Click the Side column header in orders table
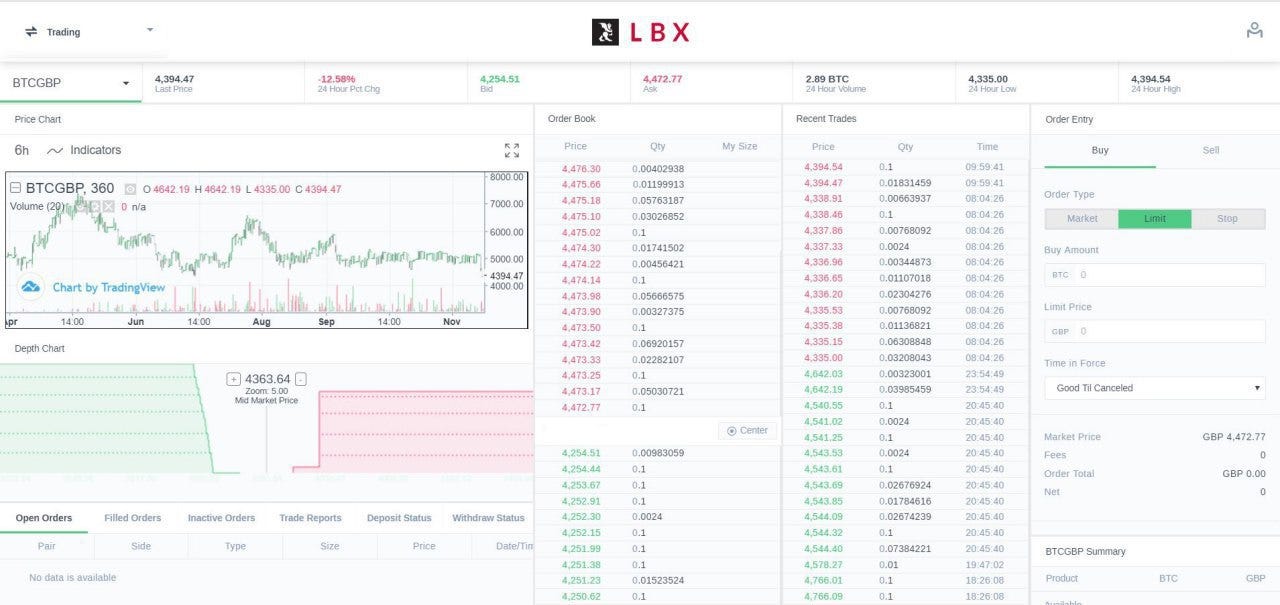Viewport: 1280px width, 605px height. pyautogui.click(x=141, y=546)
